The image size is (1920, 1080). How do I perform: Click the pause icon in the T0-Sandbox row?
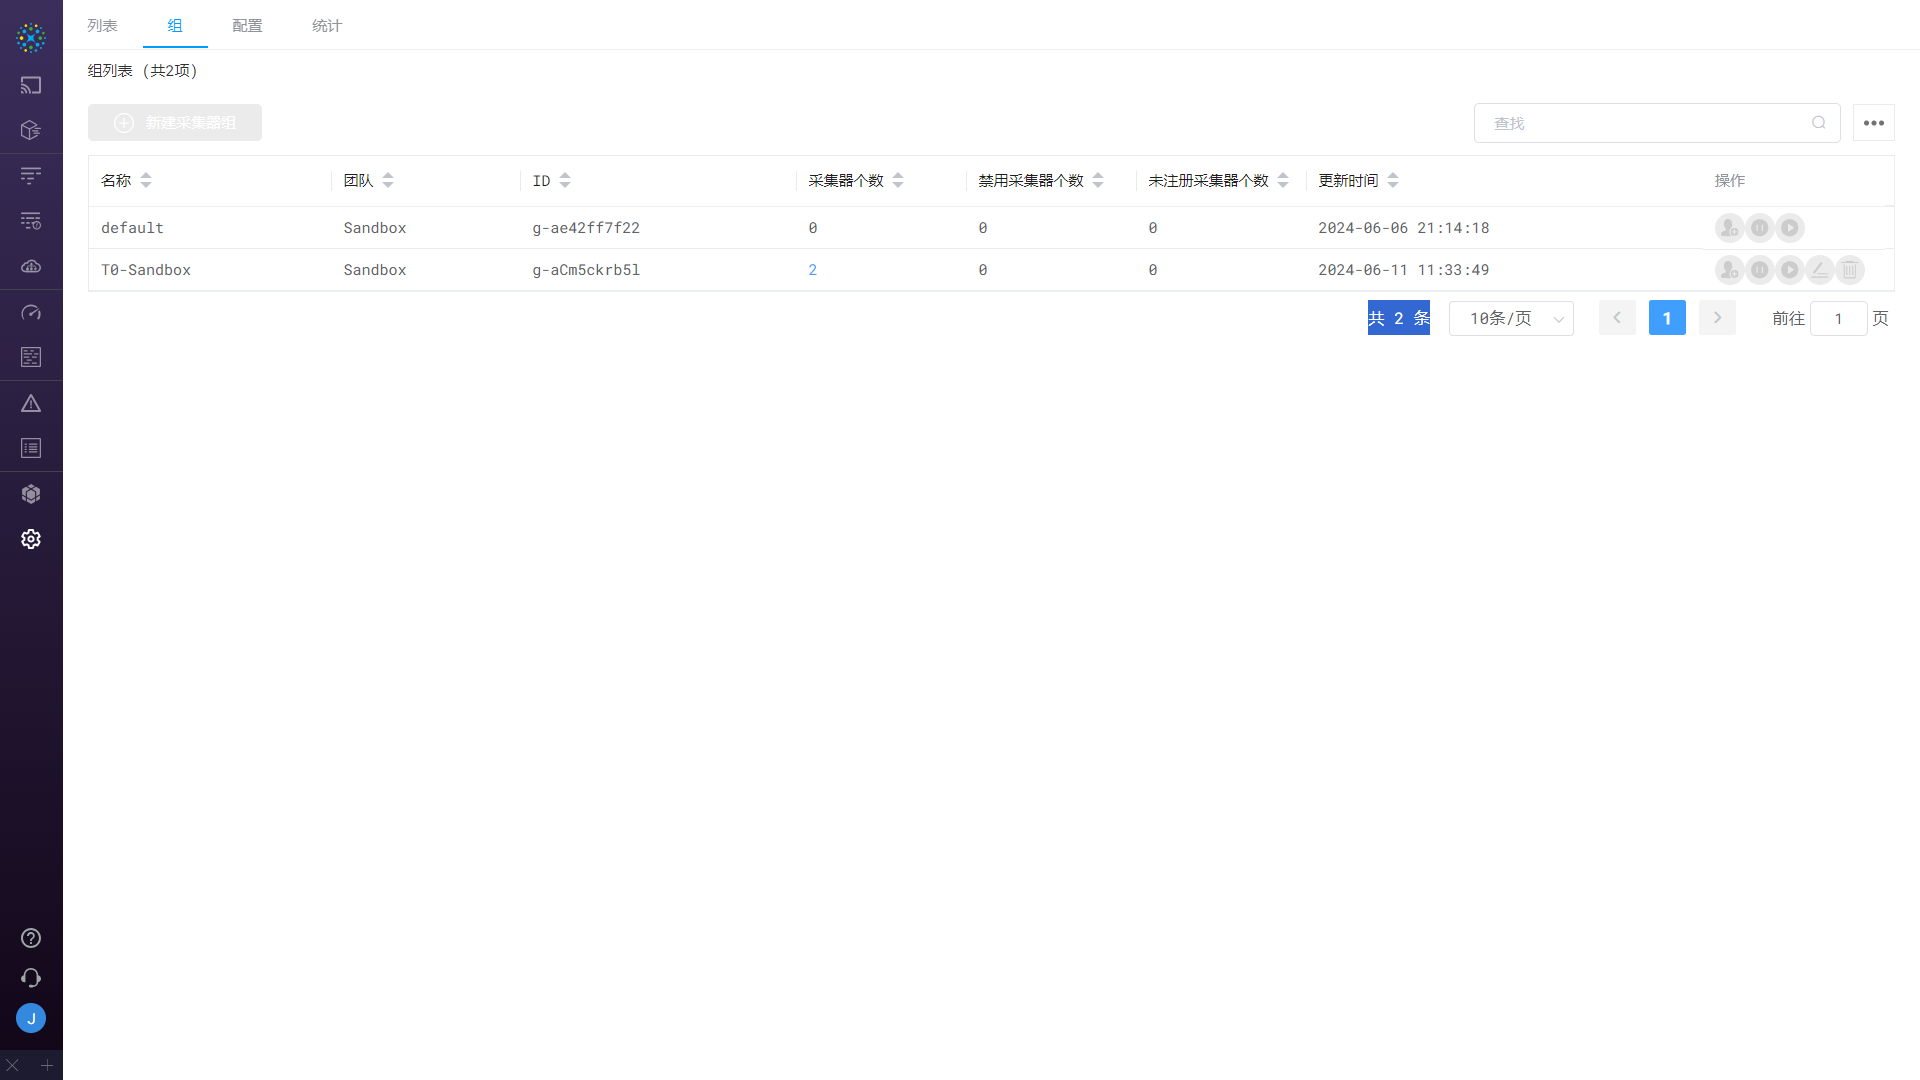(1760, 270)
